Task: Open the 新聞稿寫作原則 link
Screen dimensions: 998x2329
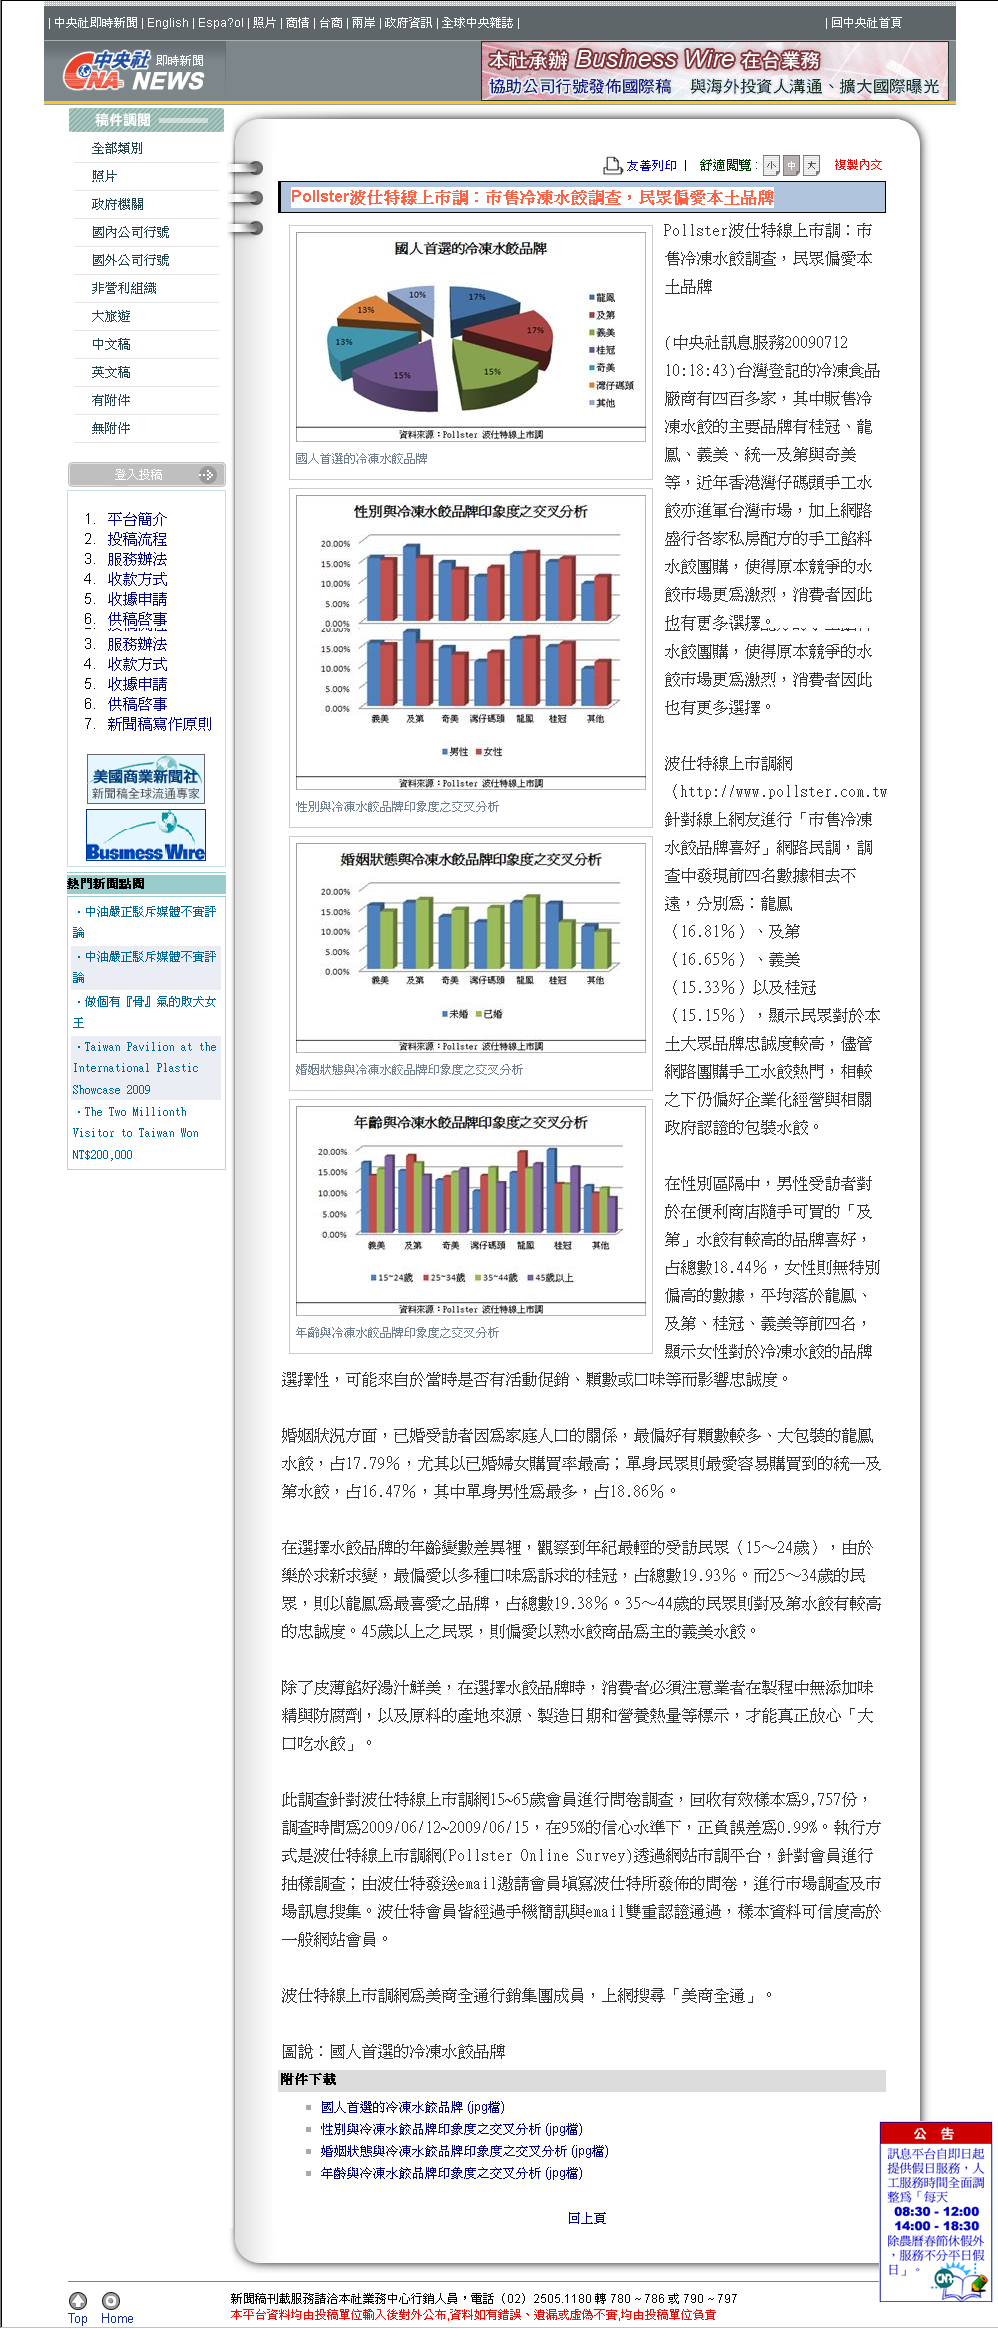Action: tap(159, 724)
